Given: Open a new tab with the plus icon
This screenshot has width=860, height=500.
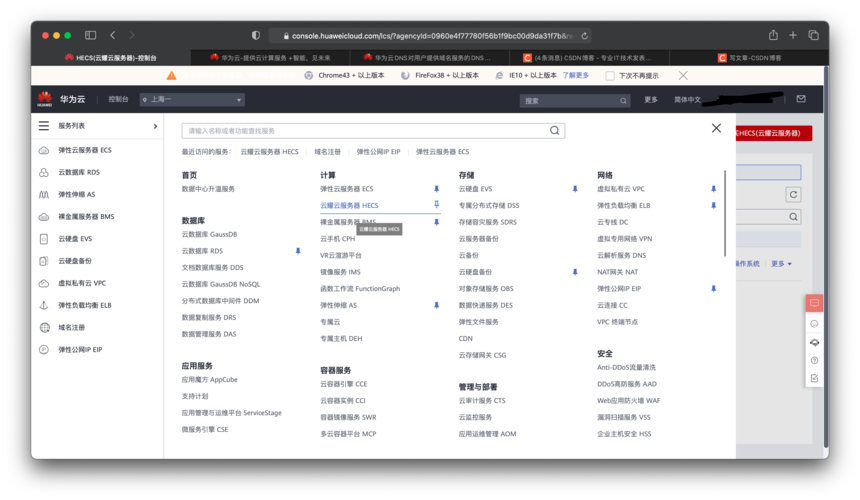Looking at the screenshot, I should [x=793, y=35].
